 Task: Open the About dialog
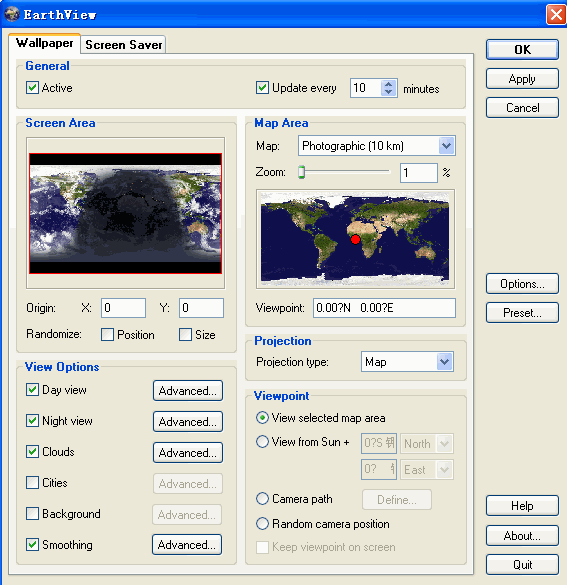522,536
